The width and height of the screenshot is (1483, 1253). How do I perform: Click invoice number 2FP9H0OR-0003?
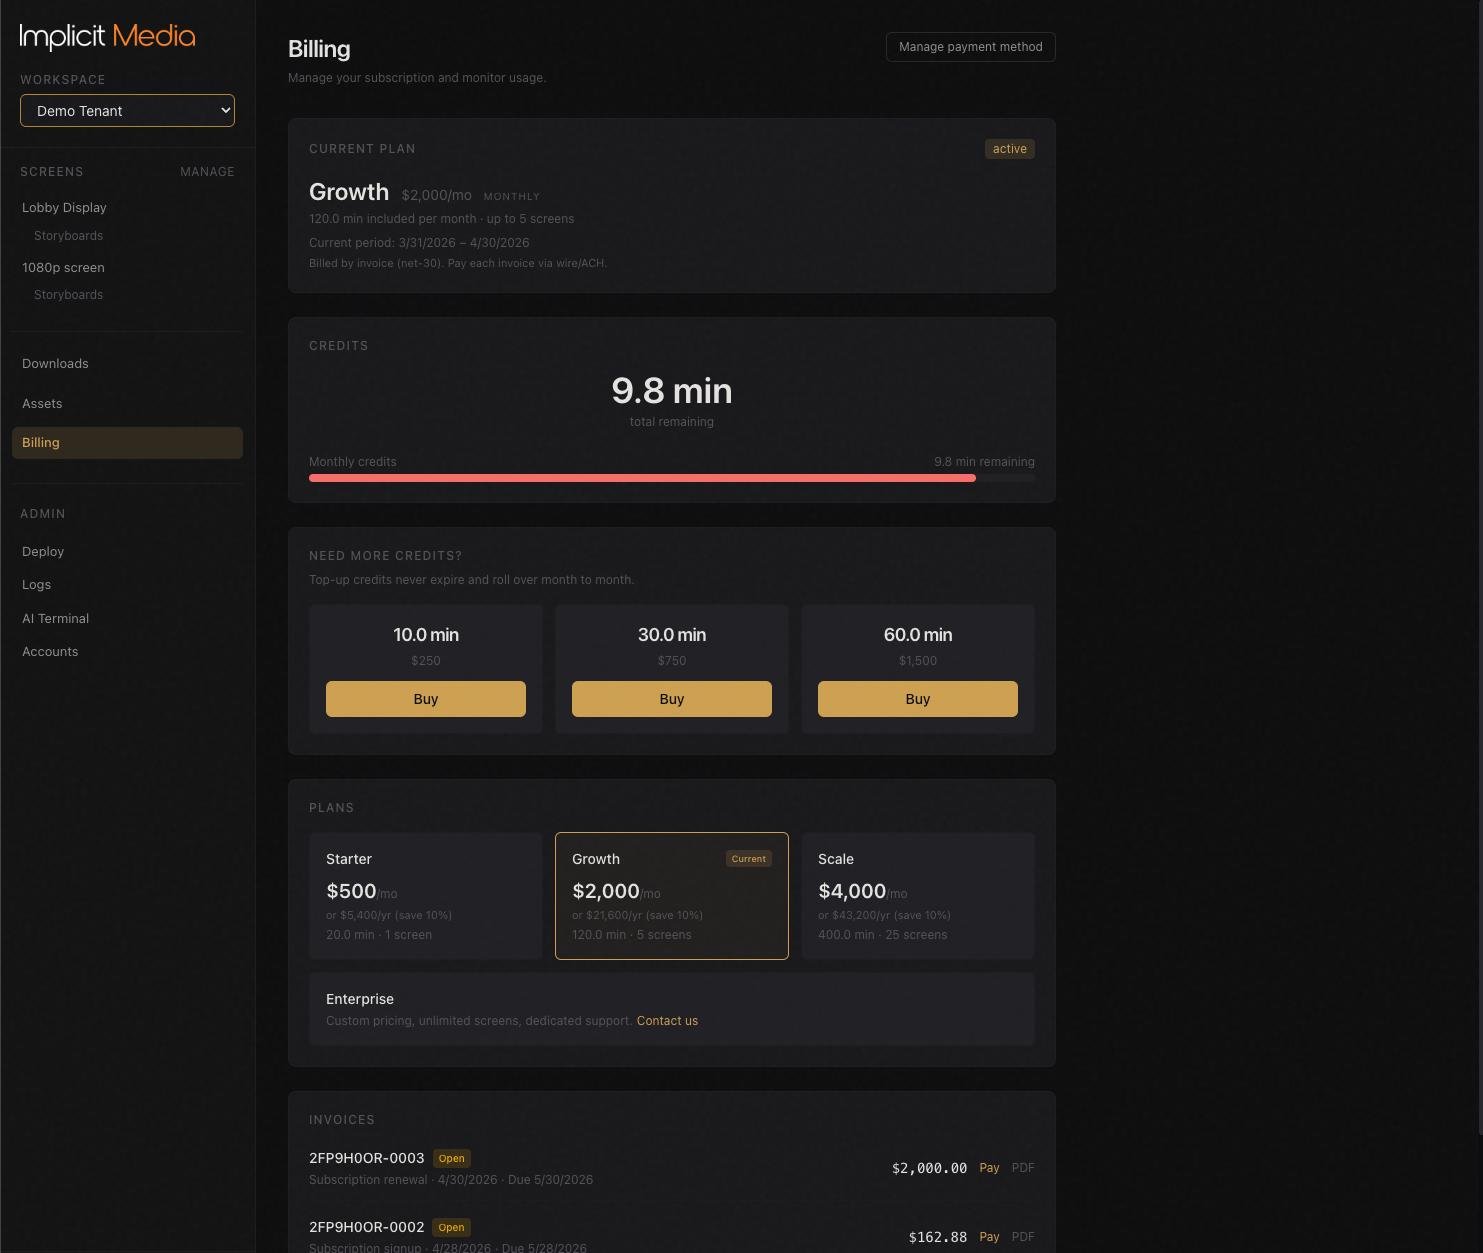point(367,1158)
